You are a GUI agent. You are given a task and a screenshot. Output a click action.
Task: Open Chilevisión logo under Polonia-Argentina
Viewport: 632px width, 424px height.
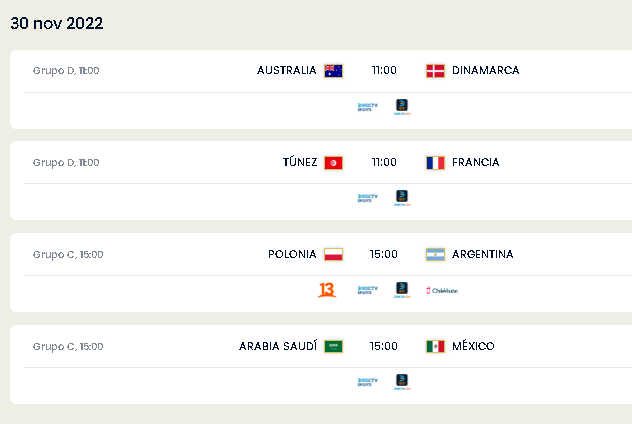(442, 290)
